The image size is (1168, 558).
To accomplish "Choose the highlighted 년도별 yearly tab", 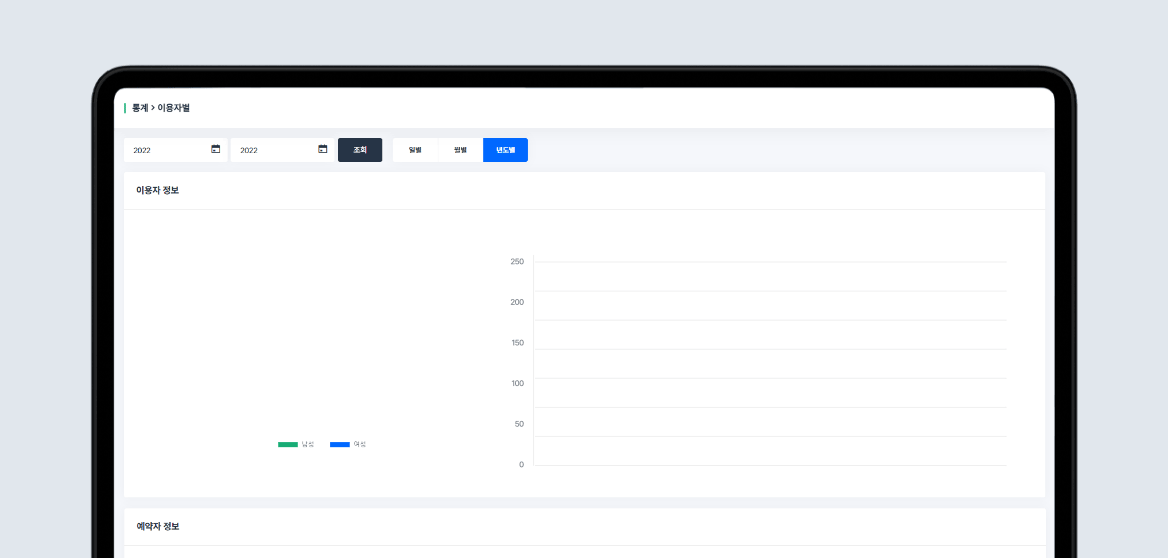I will tap(505, 150).
